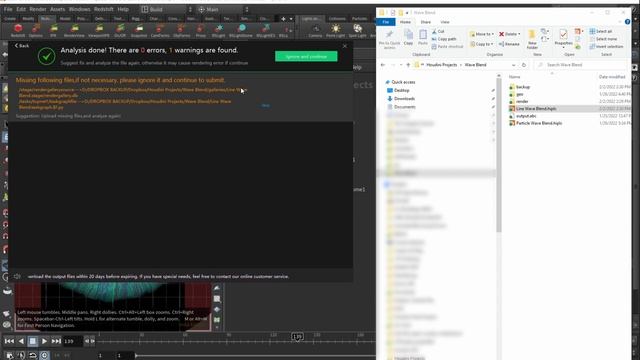Launch the IPR shelf tool
The image size is (640, 360).
[x=53, y=31]
